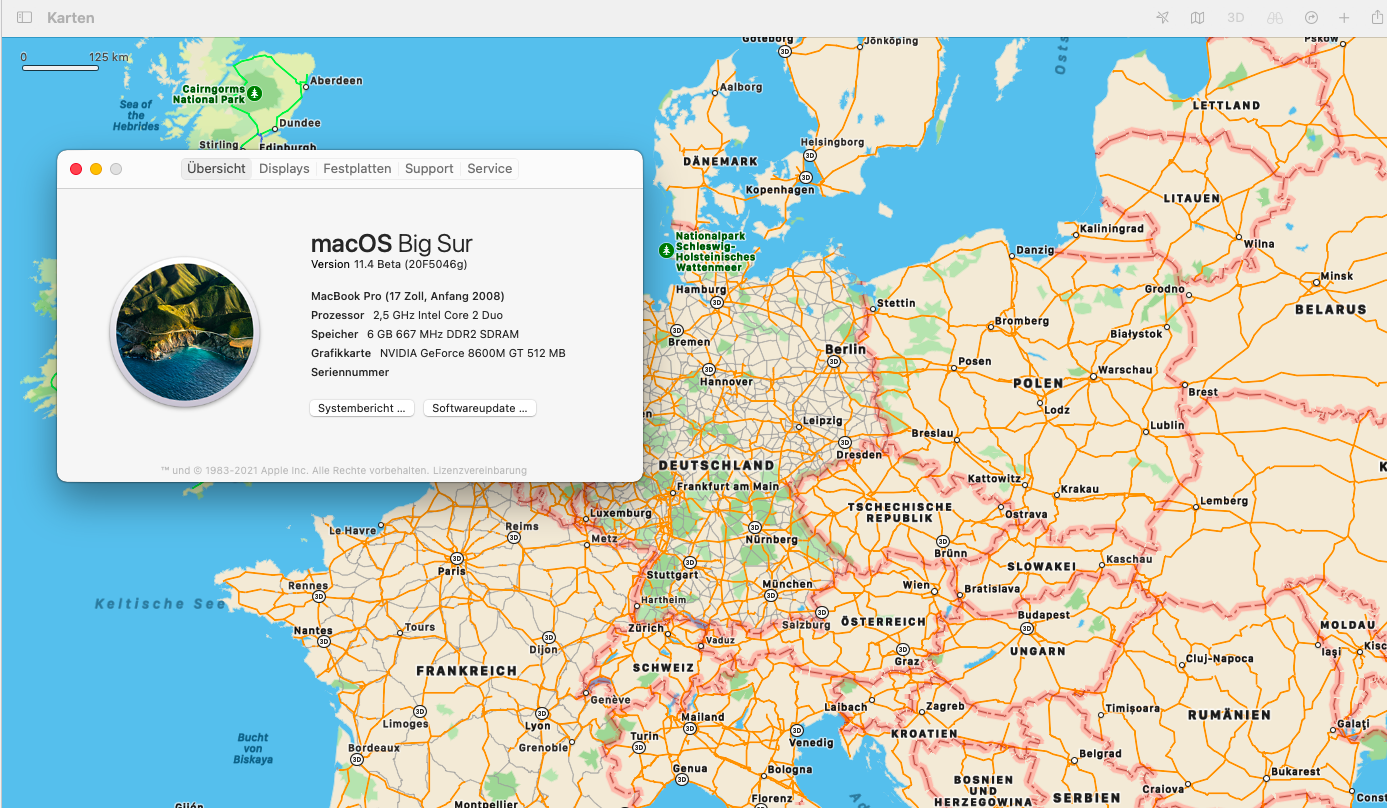Screen dimensions: 1387x808
Task: Check for updates via Softwareupdate button
Action: coord(480,408)
